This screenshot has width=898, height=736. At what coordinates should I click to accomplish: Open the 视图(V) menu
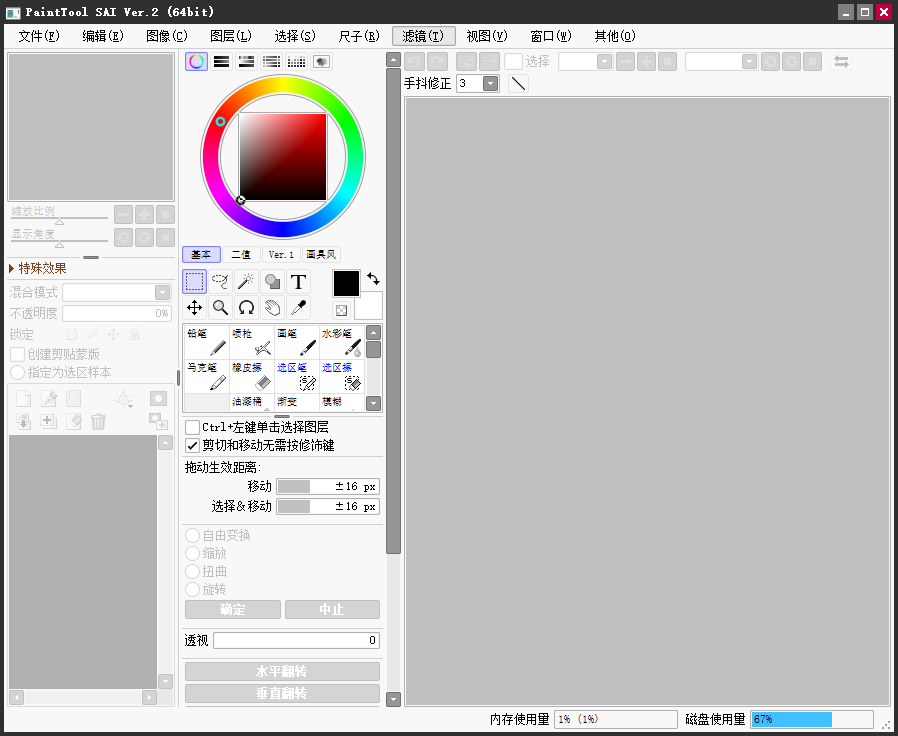click(x=487, y=36)
